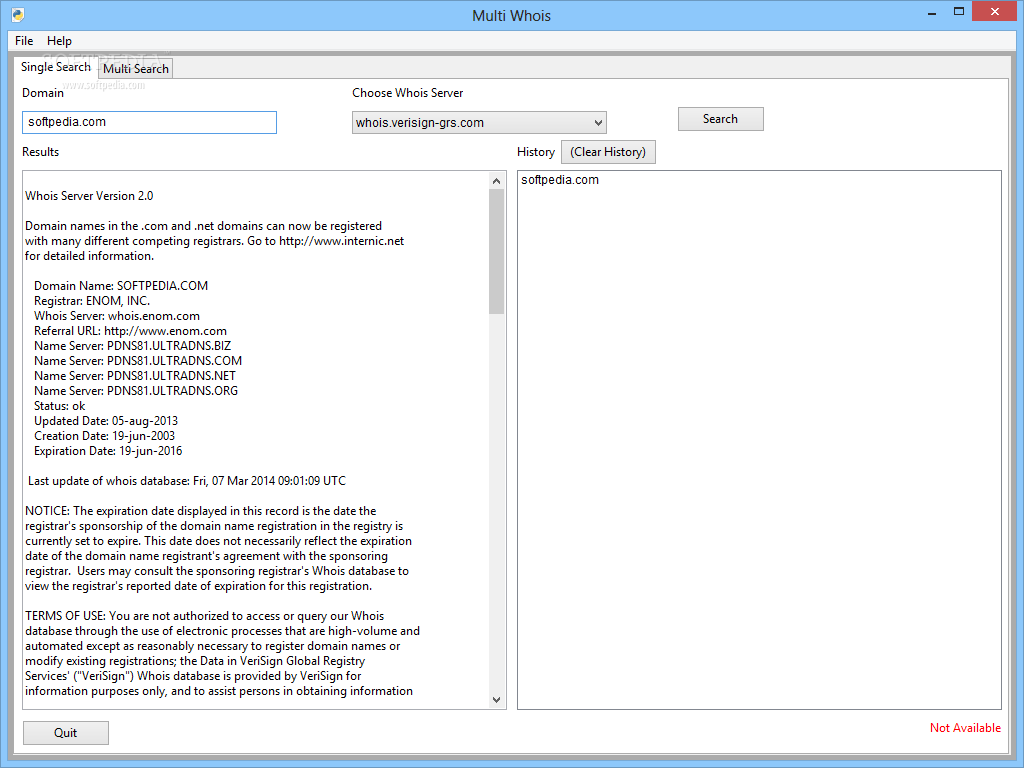Switch to the Multi Search tab

click(x=136, y=69)
